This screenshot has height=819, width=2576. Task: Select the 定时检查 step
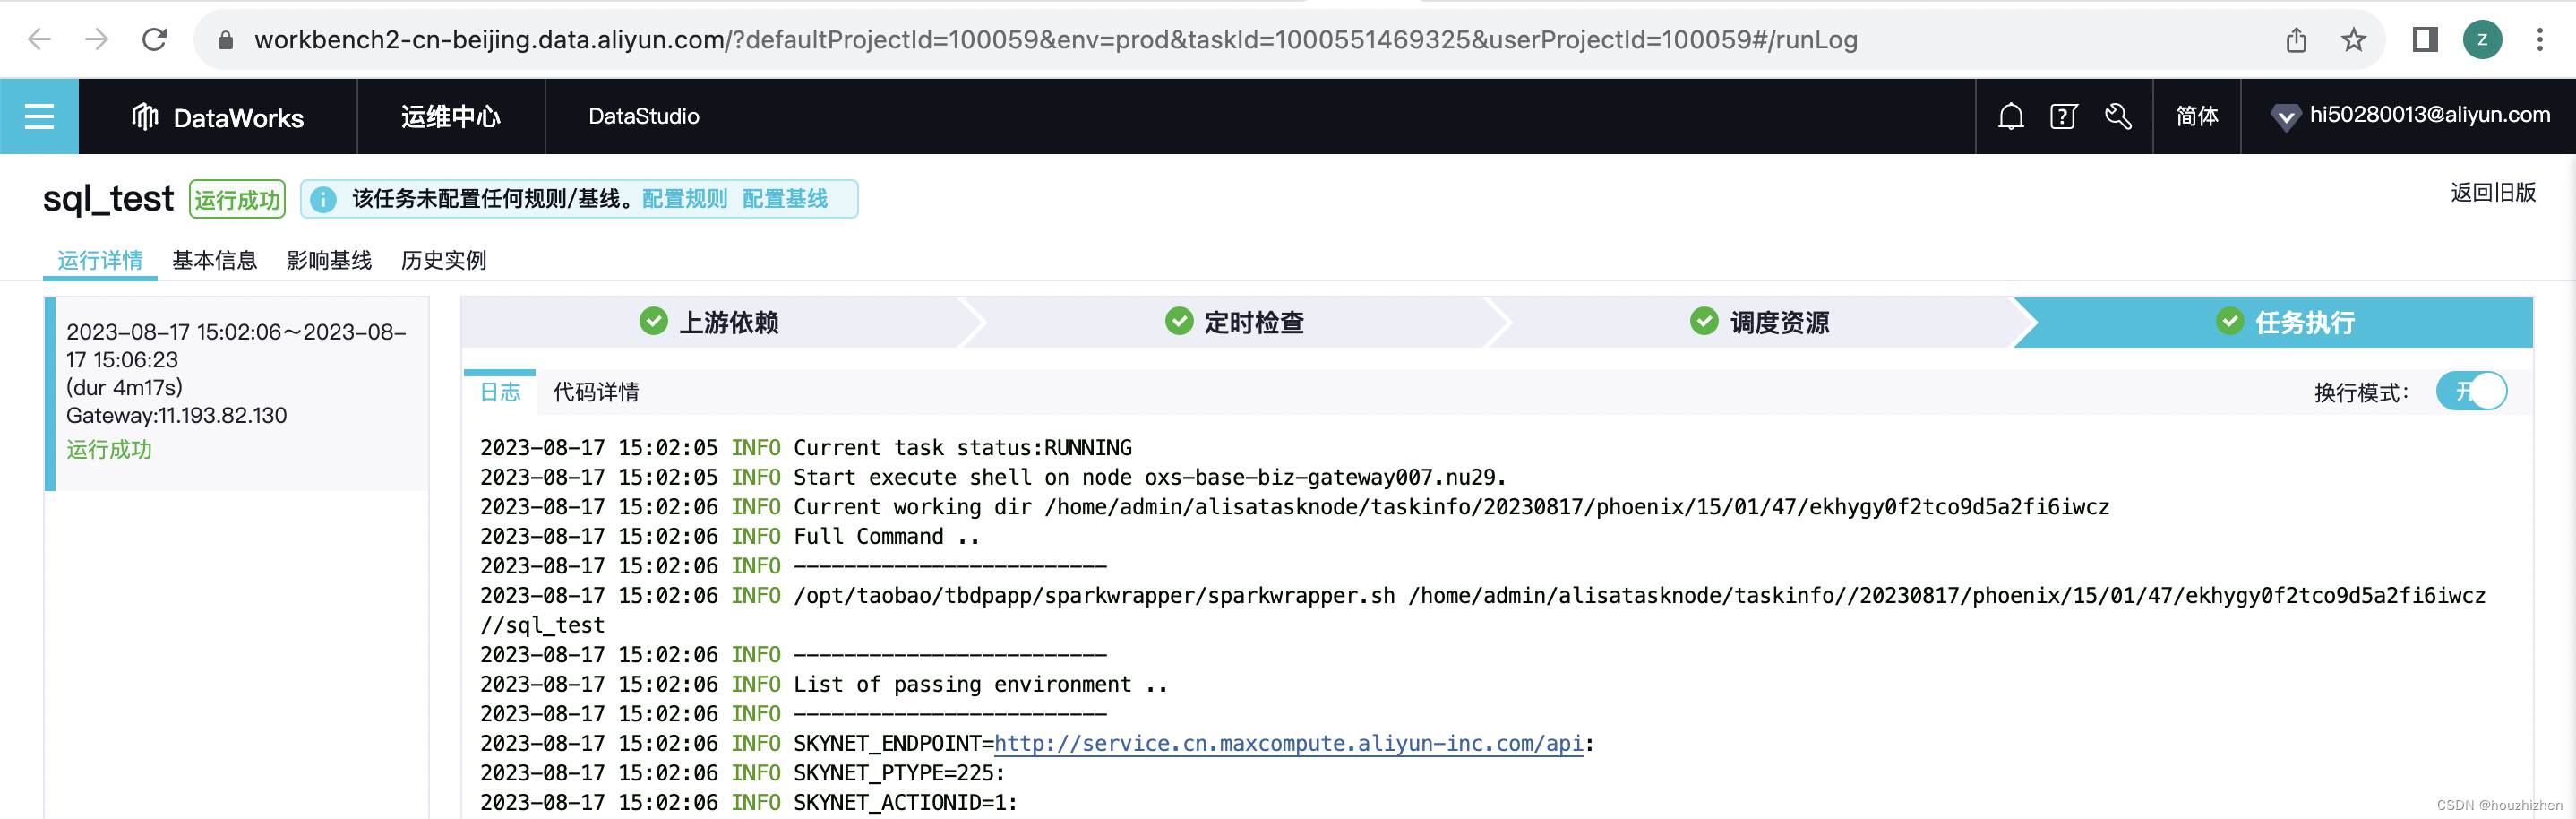pos(1235,322)
